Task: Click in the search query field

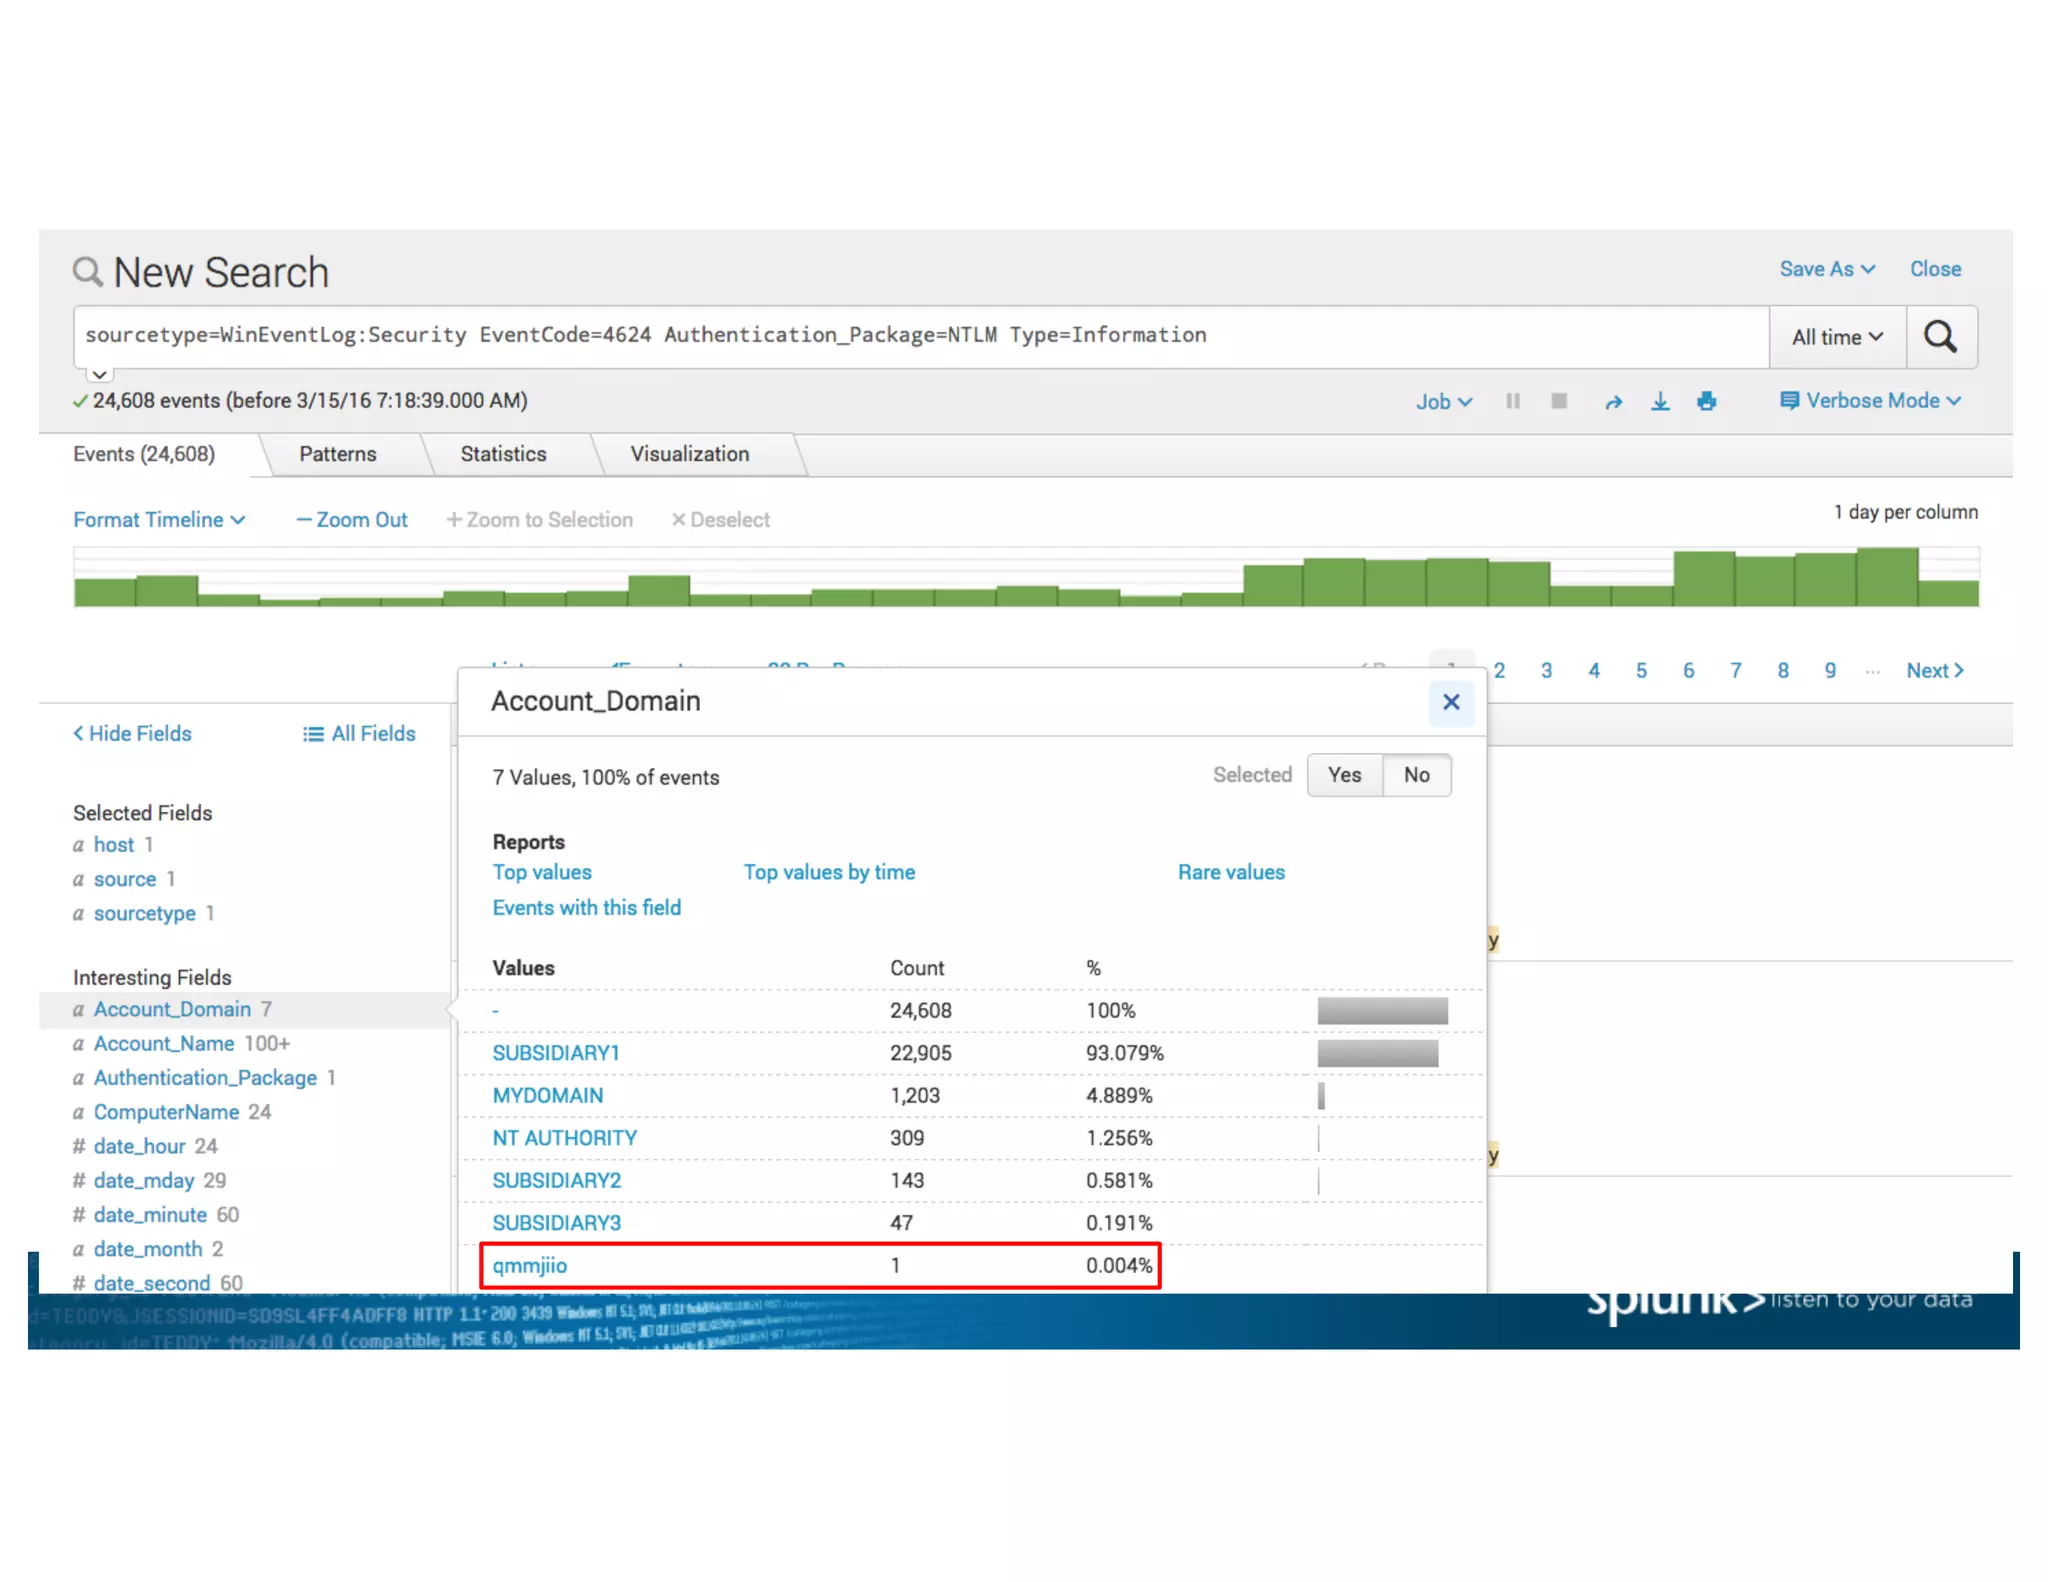Action: point(900,336)
